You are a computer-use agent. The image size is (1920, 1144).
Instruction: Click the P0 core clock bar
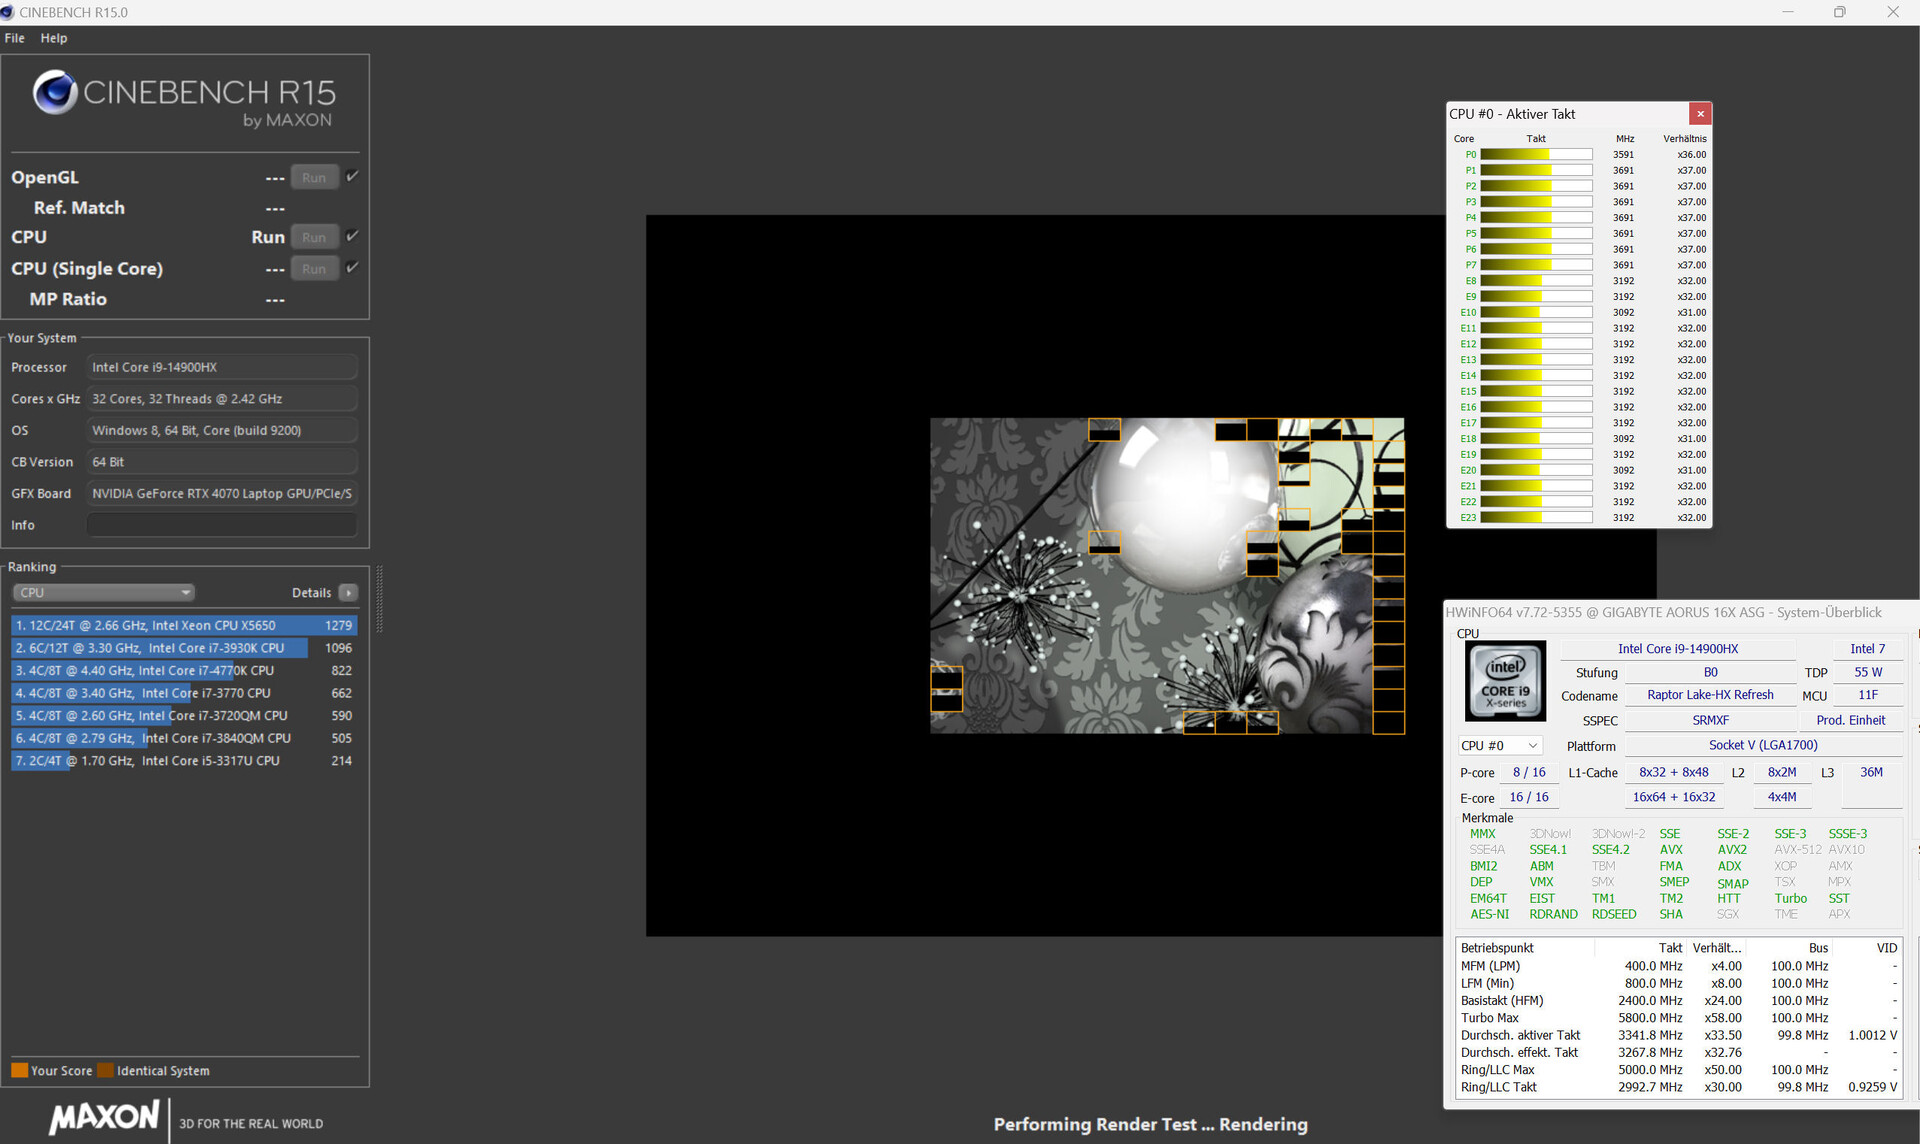(1536, 155)
